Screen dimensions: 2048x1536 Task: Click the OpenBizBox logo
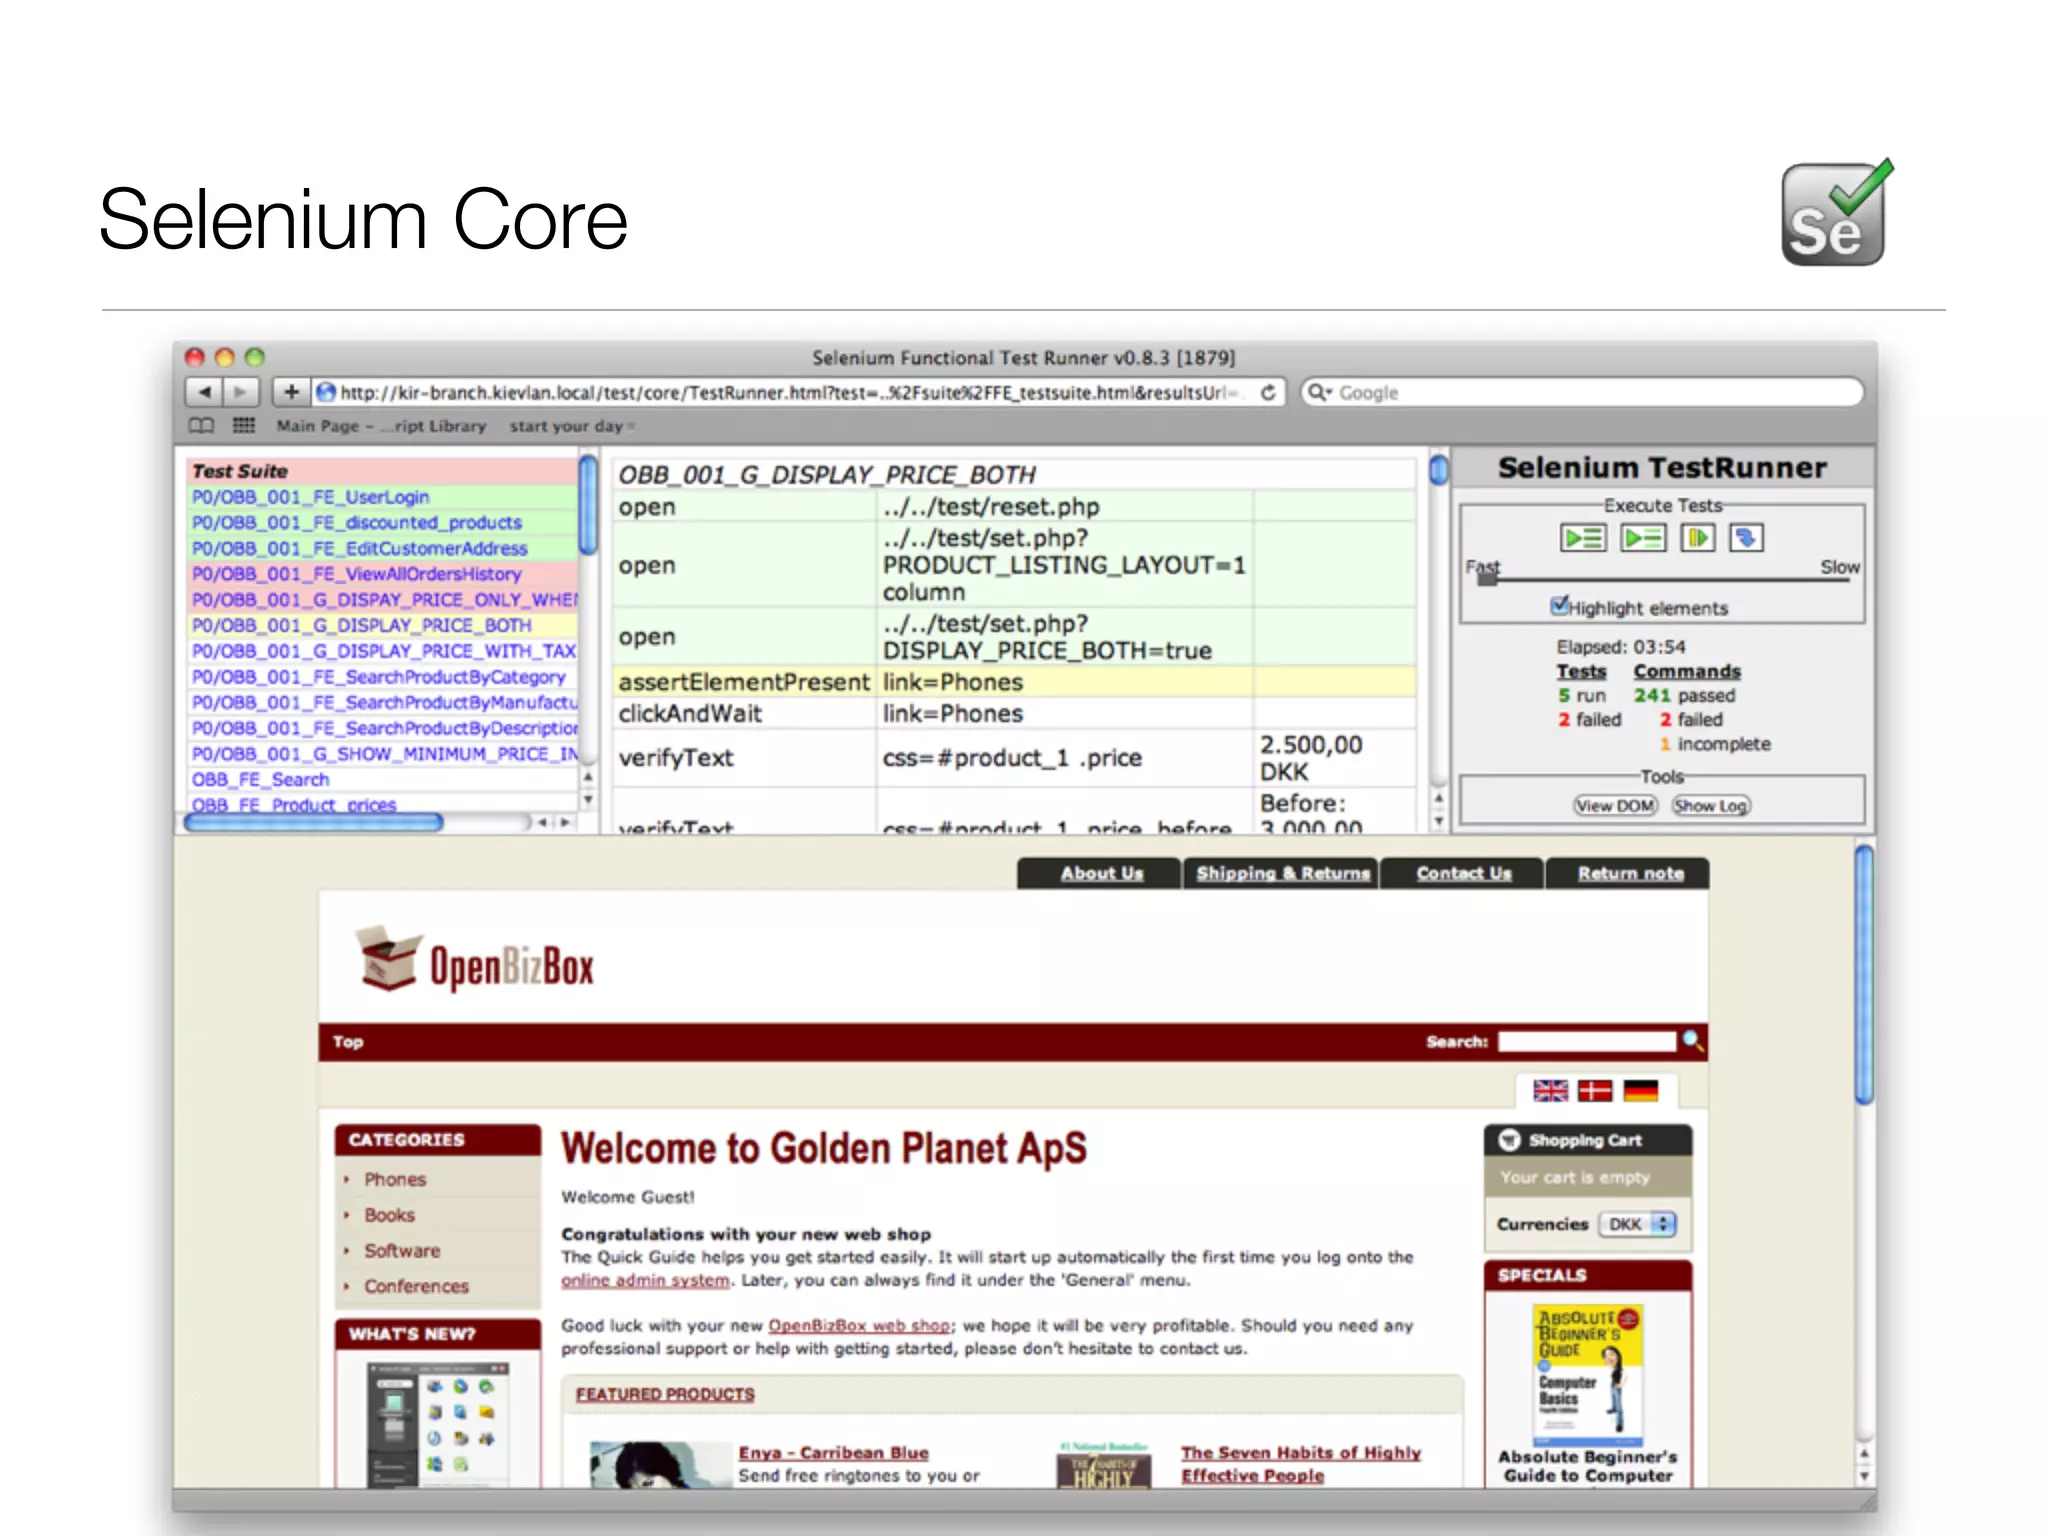coord(476,961)
